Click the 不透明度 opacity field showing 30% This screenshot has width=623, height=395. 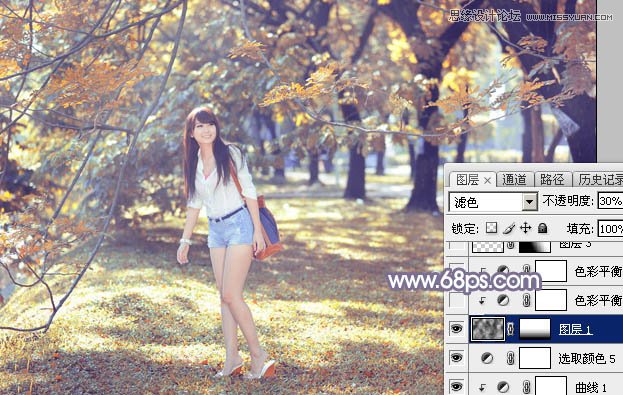(x=610, y=201)
